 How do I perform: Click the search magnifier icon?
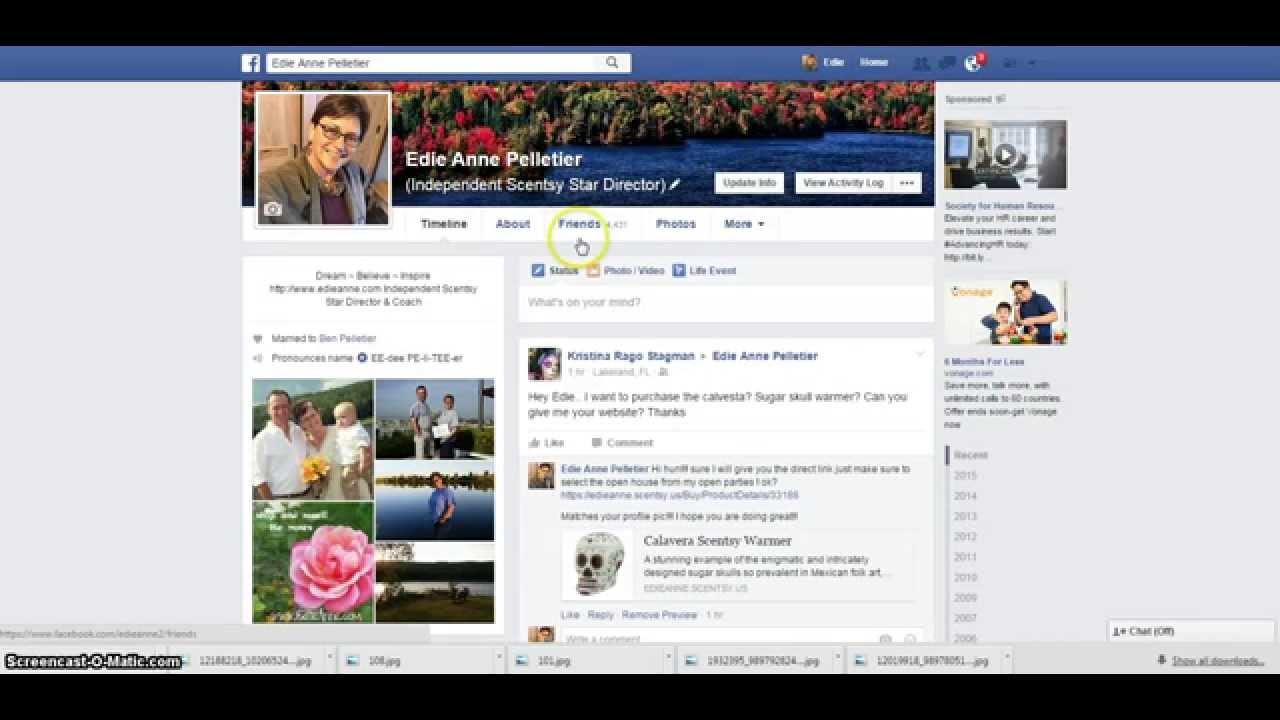pos(612,63)
